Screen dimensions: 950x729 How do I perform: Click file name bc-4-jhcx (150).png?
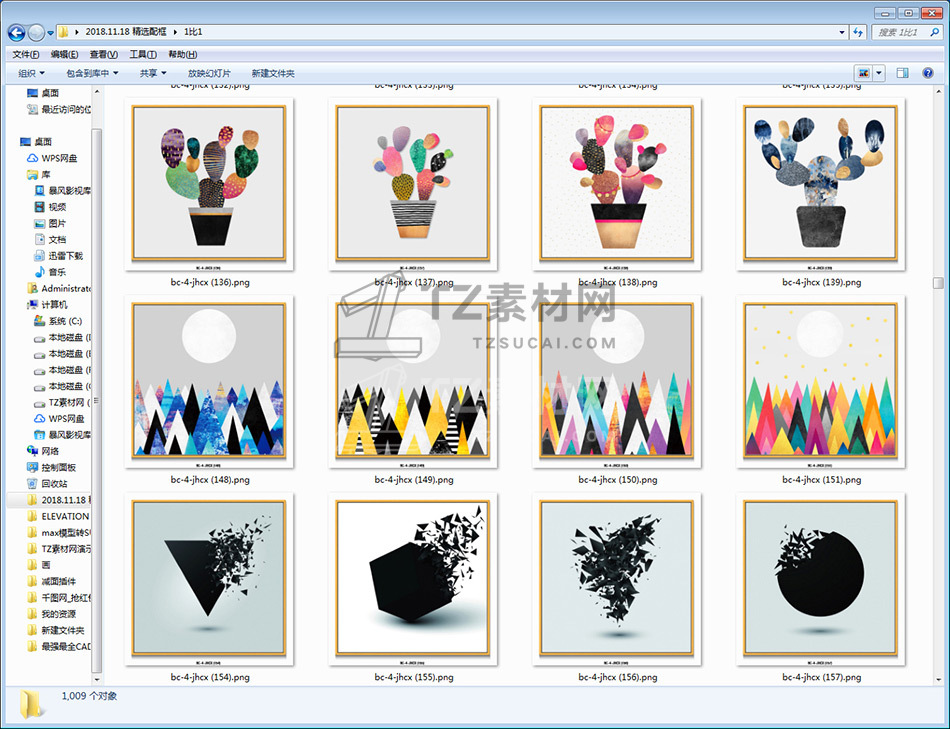617,479
